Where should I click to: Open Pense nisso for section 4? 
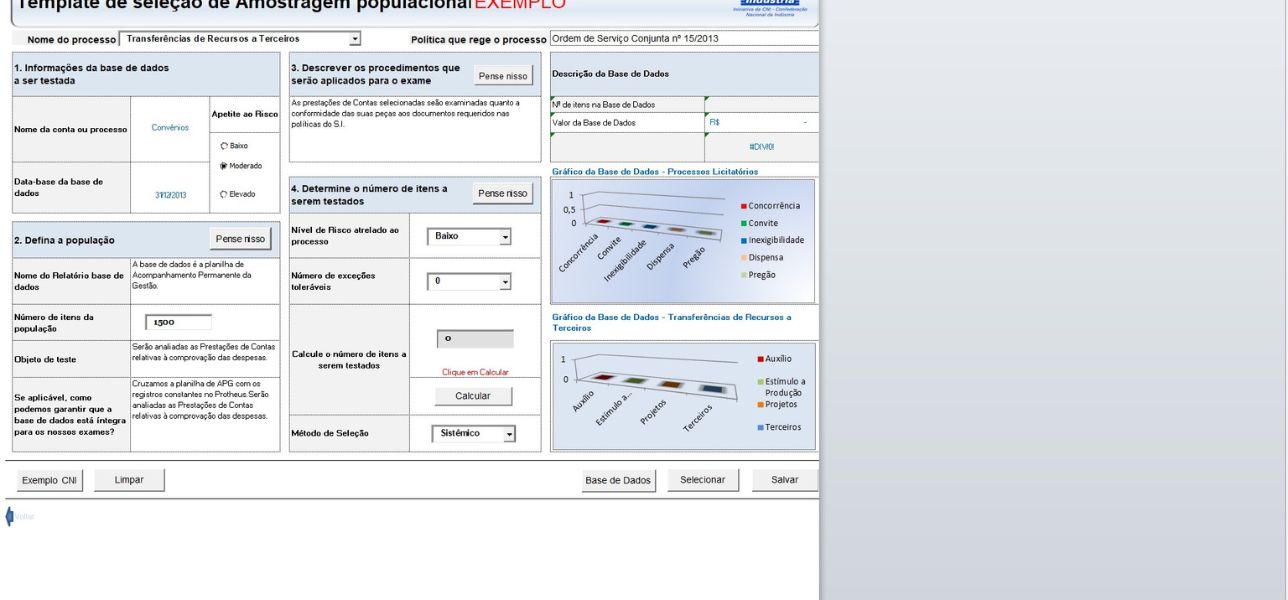click(503, 194)
